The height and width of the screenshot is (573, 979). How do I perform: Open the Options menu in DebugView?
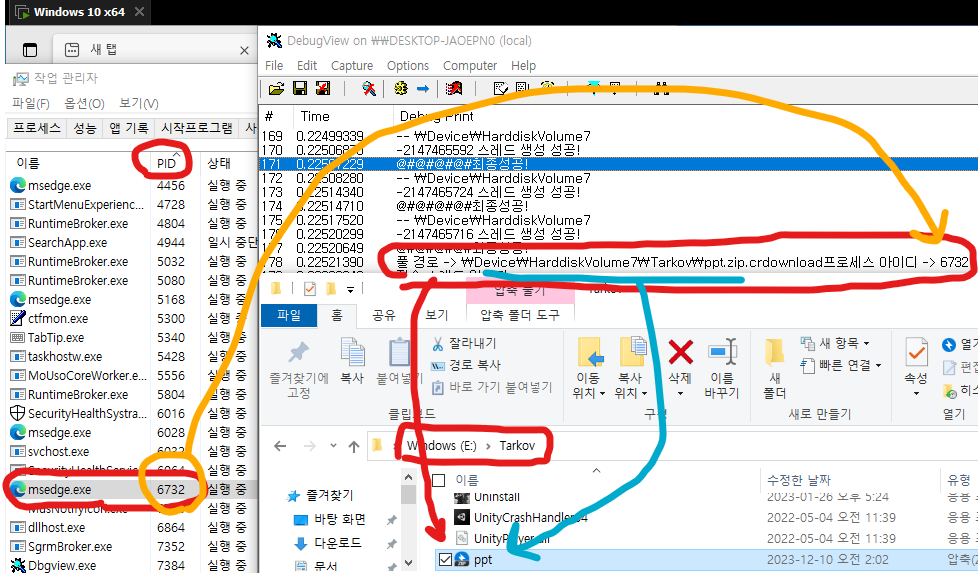click(408, 66)
